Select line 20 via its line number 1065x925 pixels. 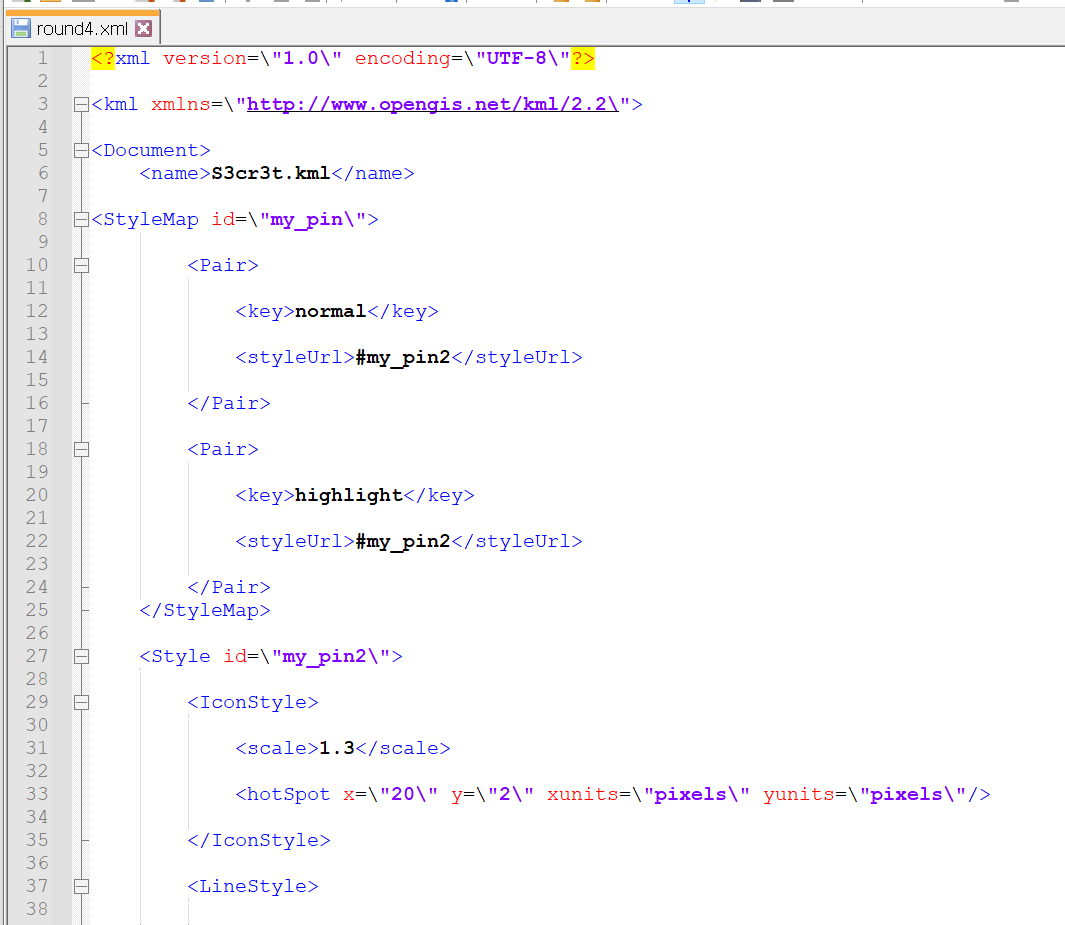point(37,496)
